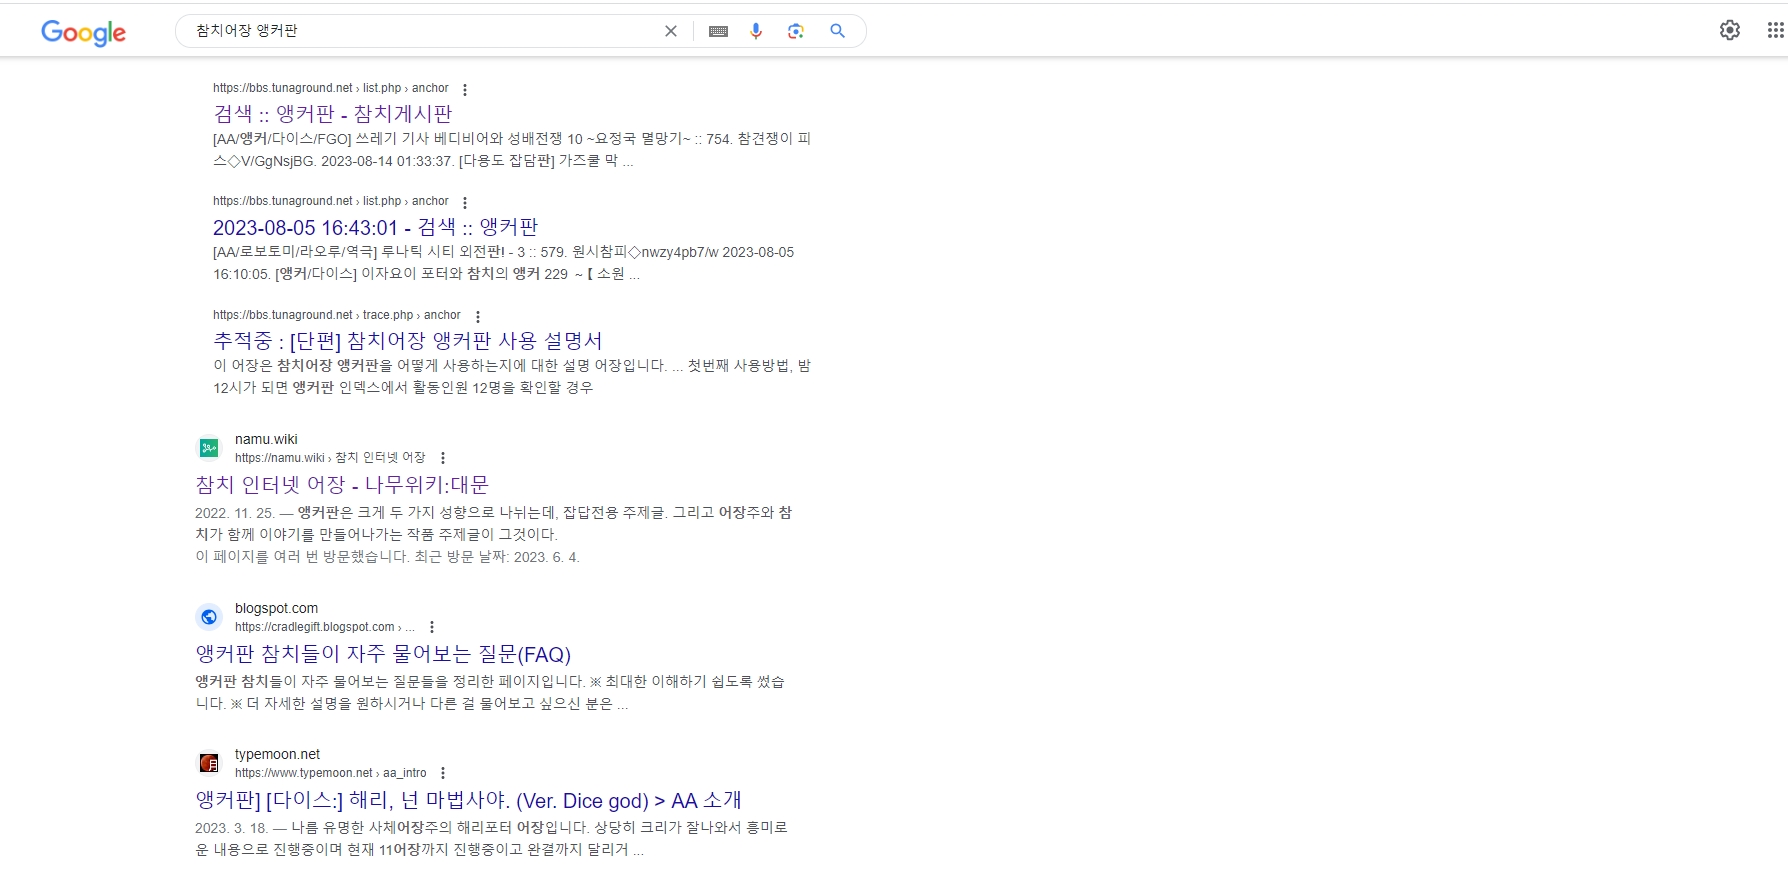Expand more options for typemoon.net result

tap(443, 773)
